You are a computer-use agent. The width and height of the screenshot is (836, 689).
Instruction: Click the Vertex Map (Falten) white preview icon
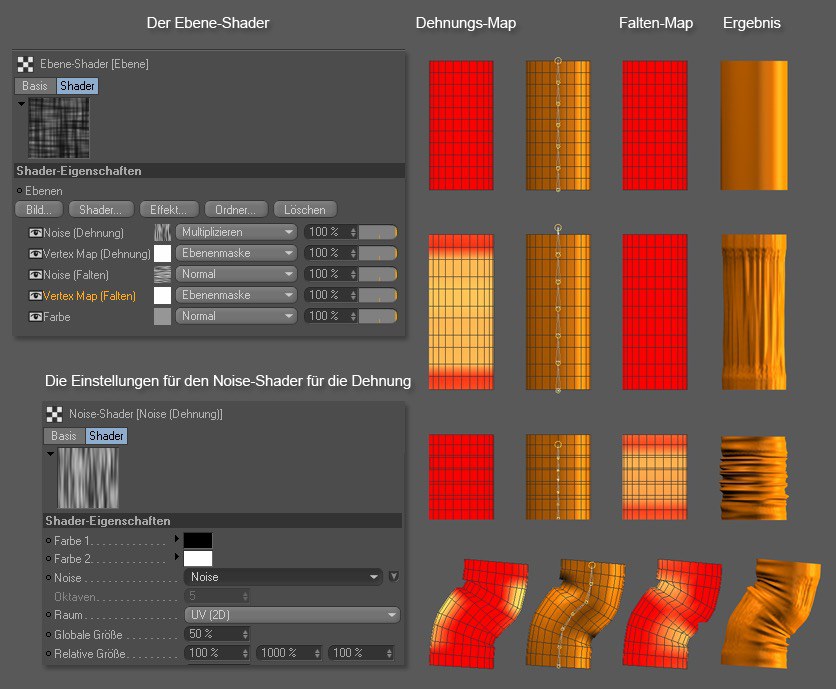point(162,295)
